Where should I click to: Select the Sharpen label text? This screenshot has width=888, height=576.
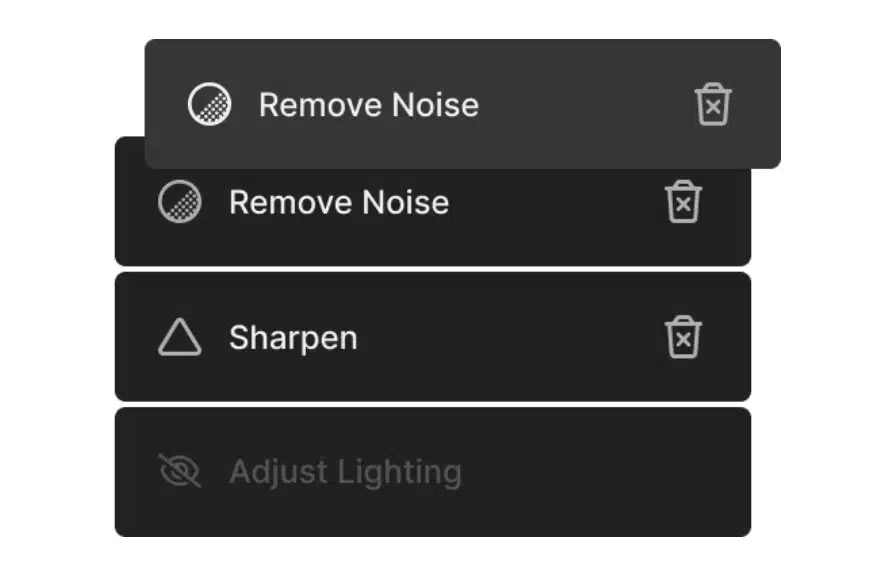(293, 338)
